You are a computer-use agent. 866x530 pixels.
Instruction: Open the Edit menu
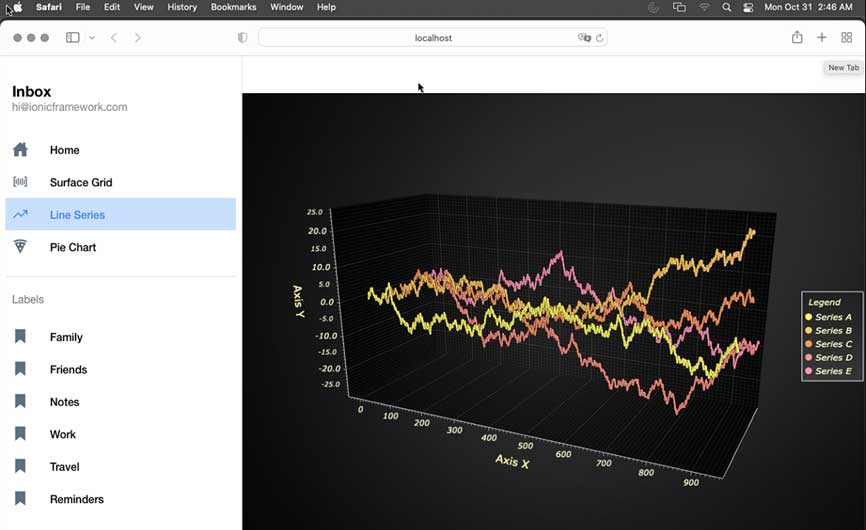tap(112, 7)
